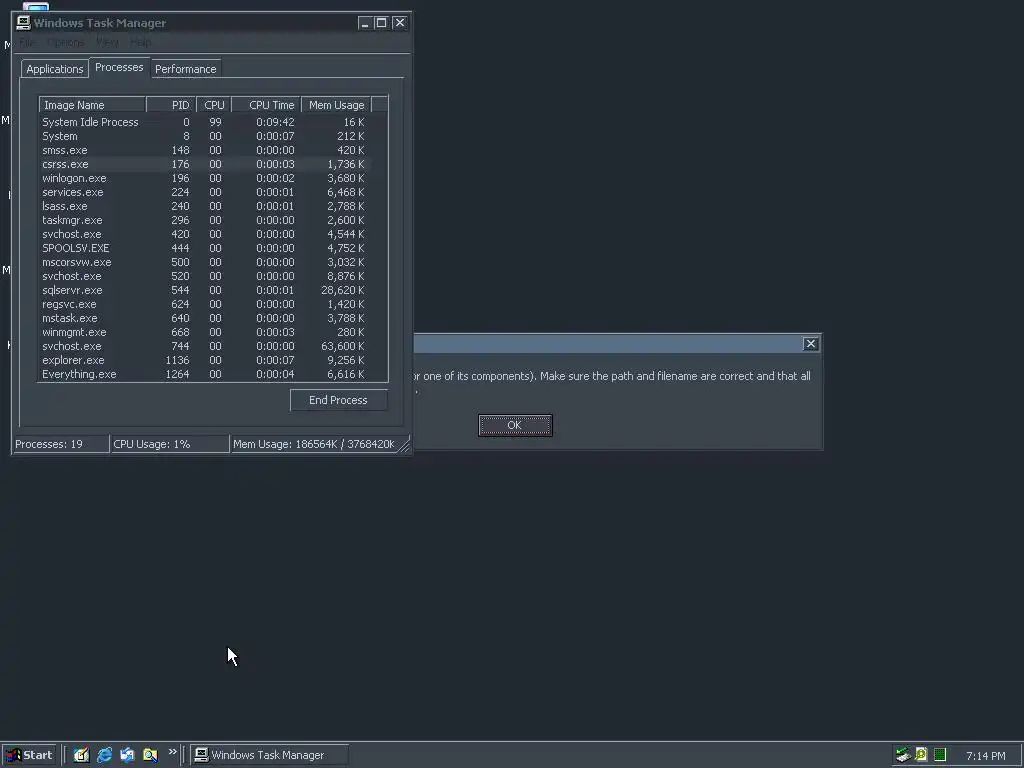The width and height of the screenshot is (1024, 768).
Task: Select svchost.exe with PID 520
Action: [205, 276]
